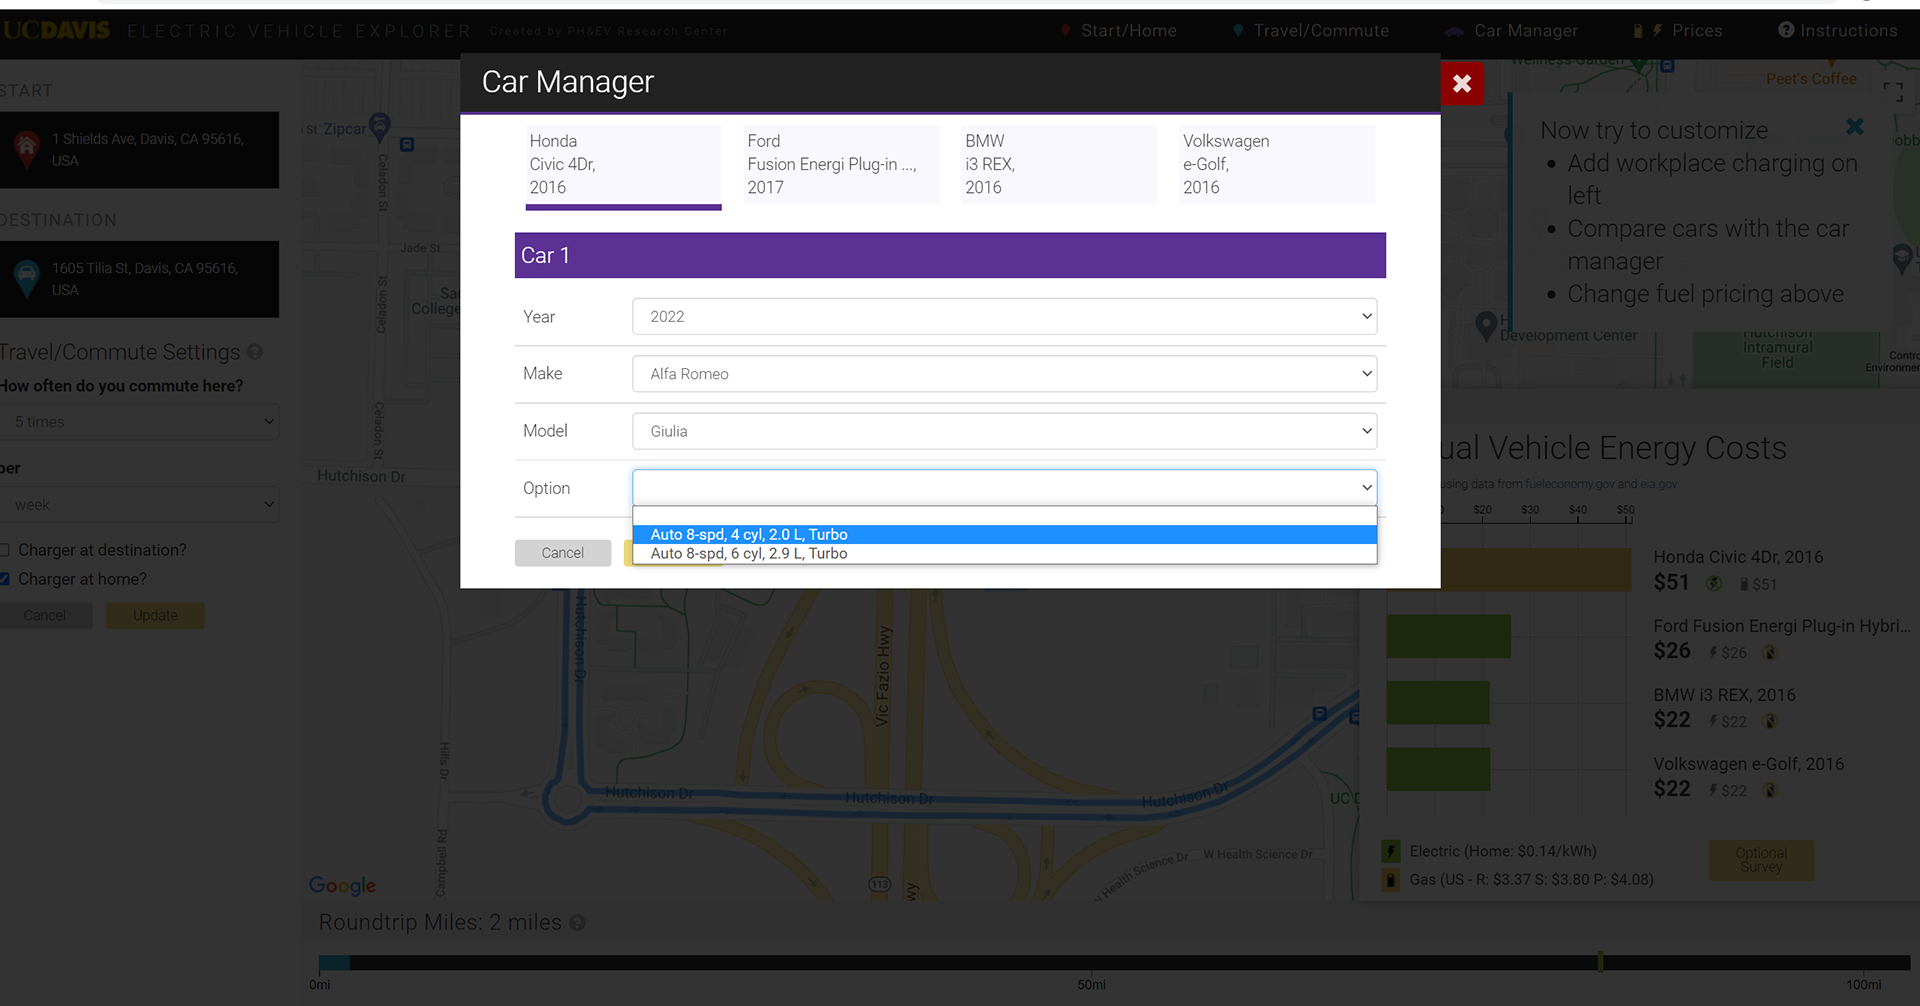Click the bus stop icon near Vic Fazio Hwy
Screen dimensions: 1920x1006
[1320, 714]
